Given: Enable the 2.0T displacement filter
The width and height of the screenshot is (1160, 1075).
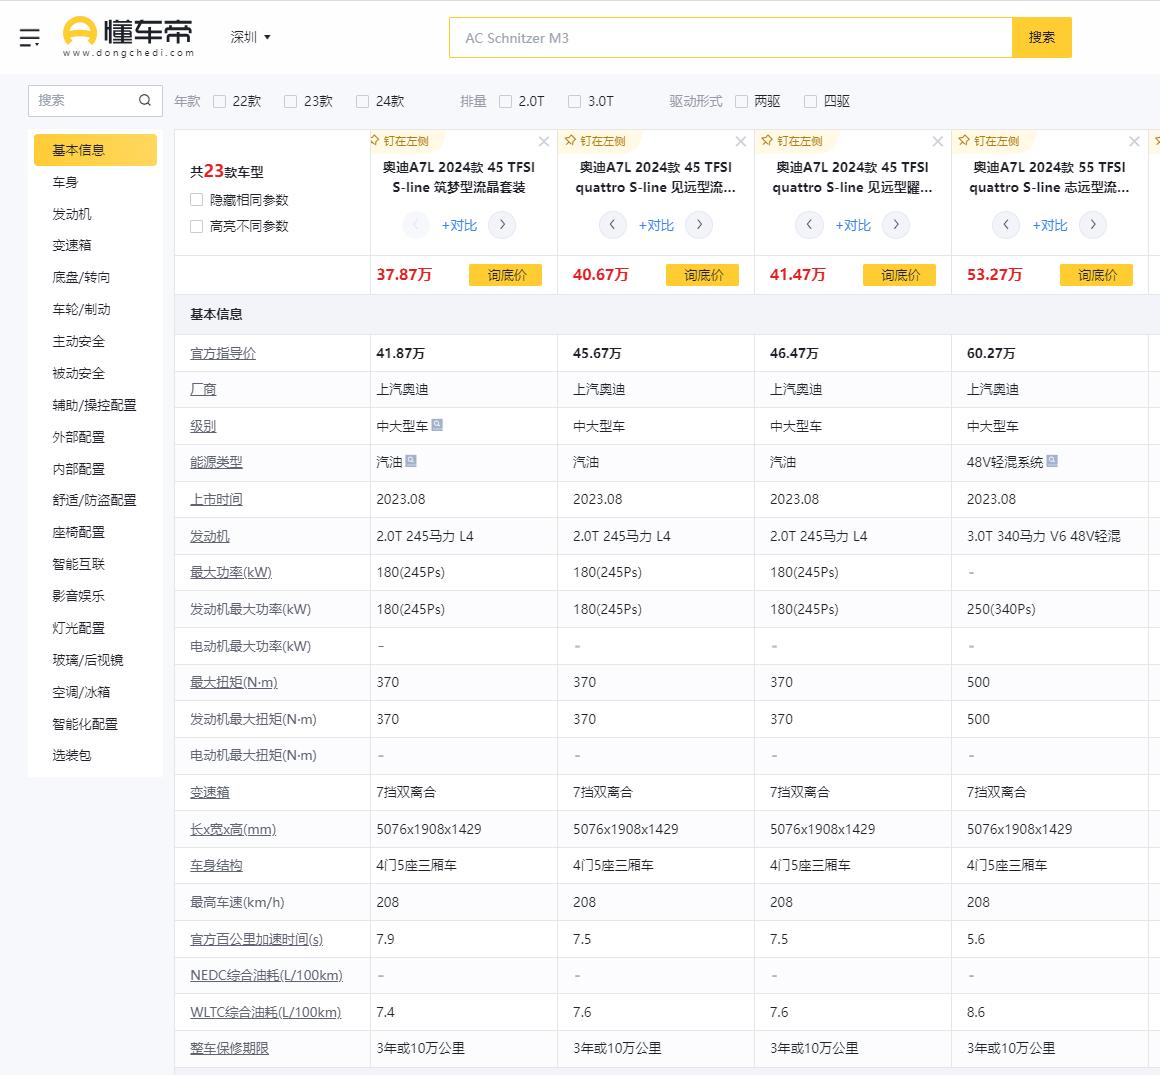Looking at the screenshot, I should coord(506,101).
